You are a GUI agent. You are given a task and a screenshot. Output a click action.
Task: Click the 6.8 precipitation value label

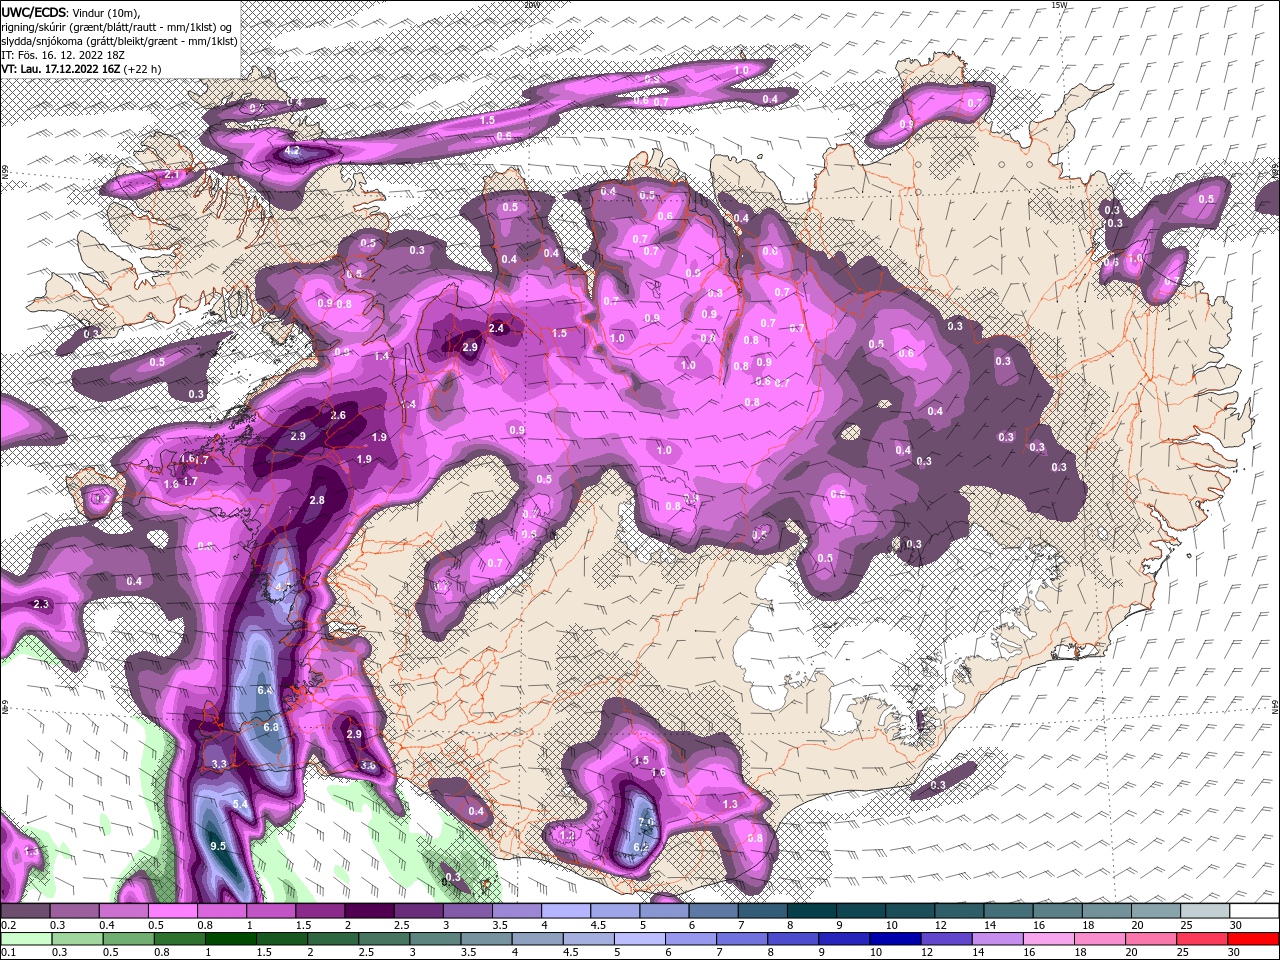(x=271, y=728)
